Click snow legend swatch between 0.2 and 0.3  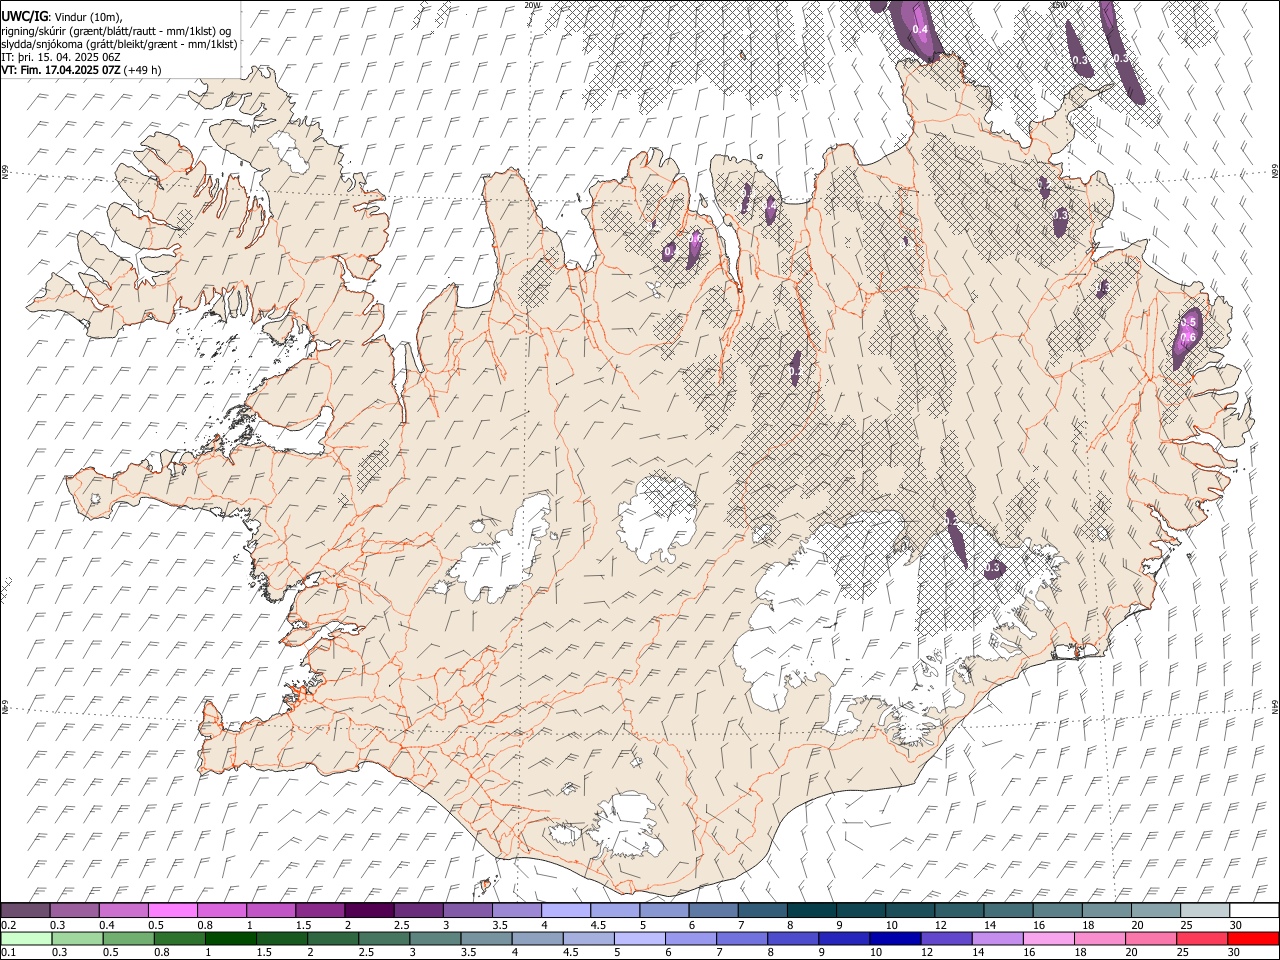tap(26, 910)
